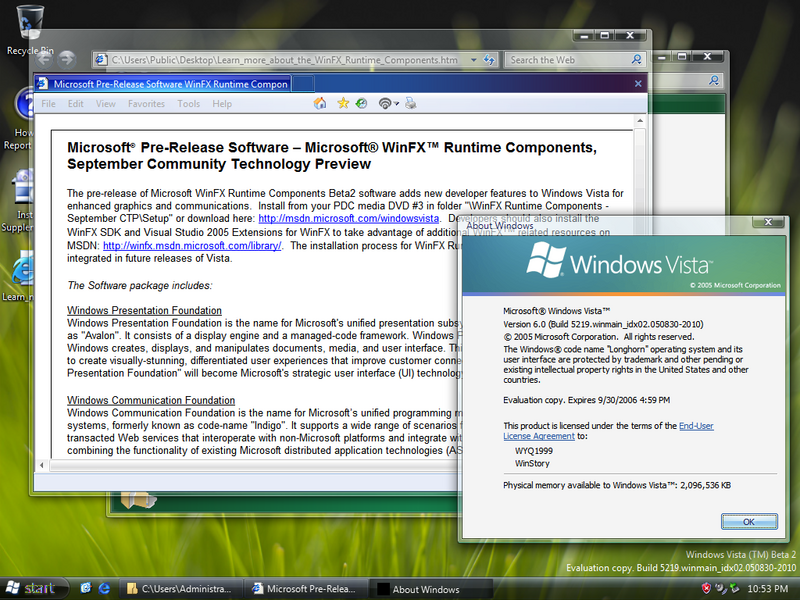Screen dimensions: 800x600
Task: Click the Windows Presentation Foundation heading
Action: coord(144,310)
